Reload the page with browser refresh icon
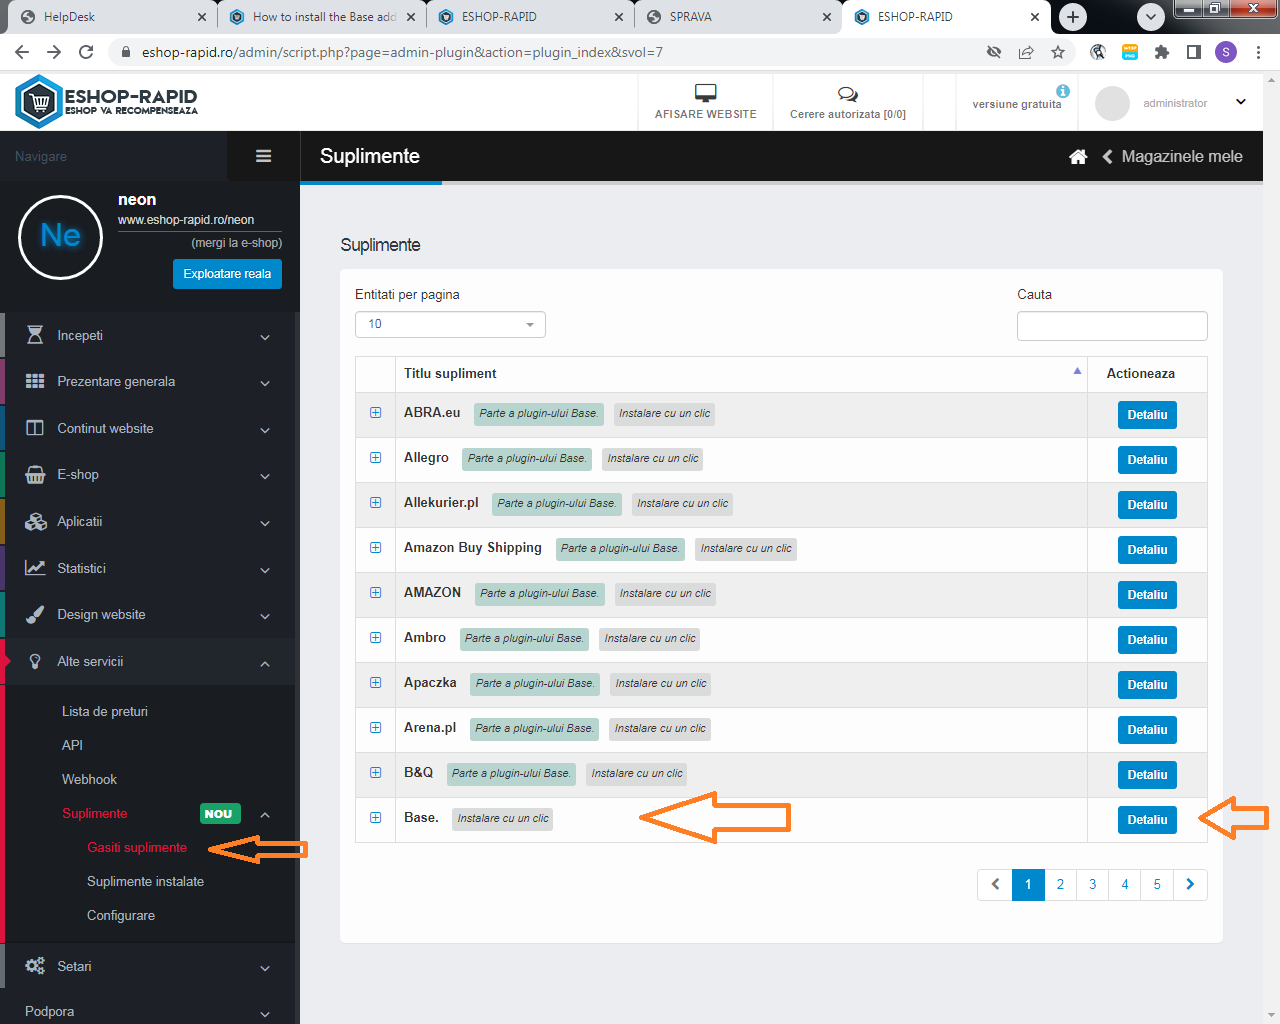Screen dimensions: 1280x1024 86,52
